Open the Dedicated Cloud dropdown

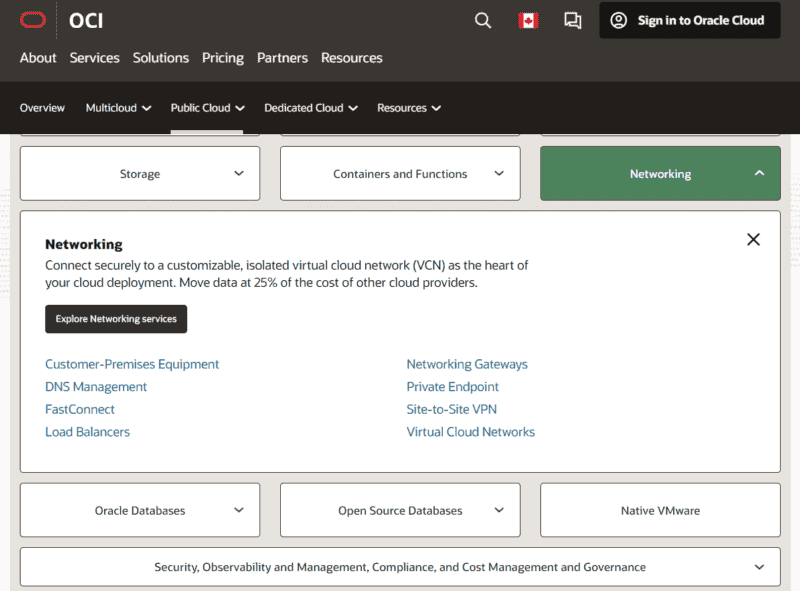pyautogui.click(x=310, y=108)
